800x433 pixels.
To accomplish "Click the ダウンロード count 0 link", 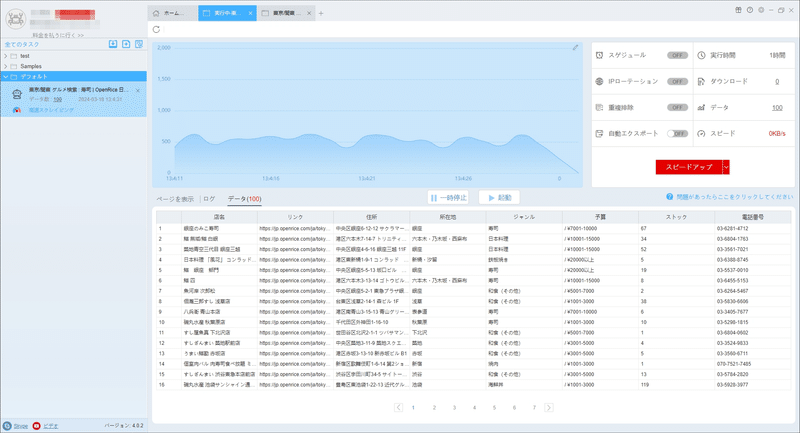I will coord(777,82).
